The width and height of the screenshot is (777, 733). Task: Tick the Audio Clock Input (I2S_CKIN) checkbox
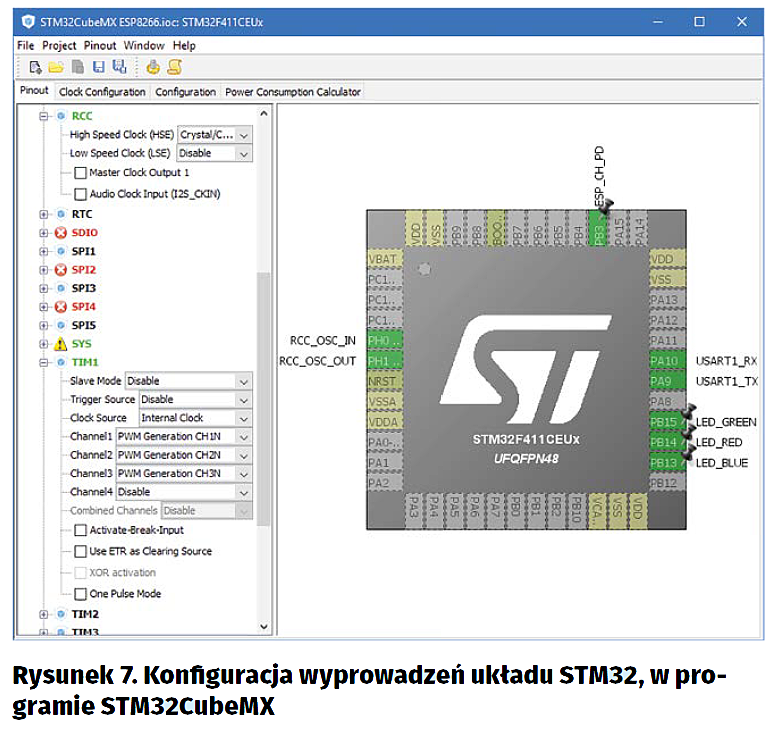[x=81, y=193]
